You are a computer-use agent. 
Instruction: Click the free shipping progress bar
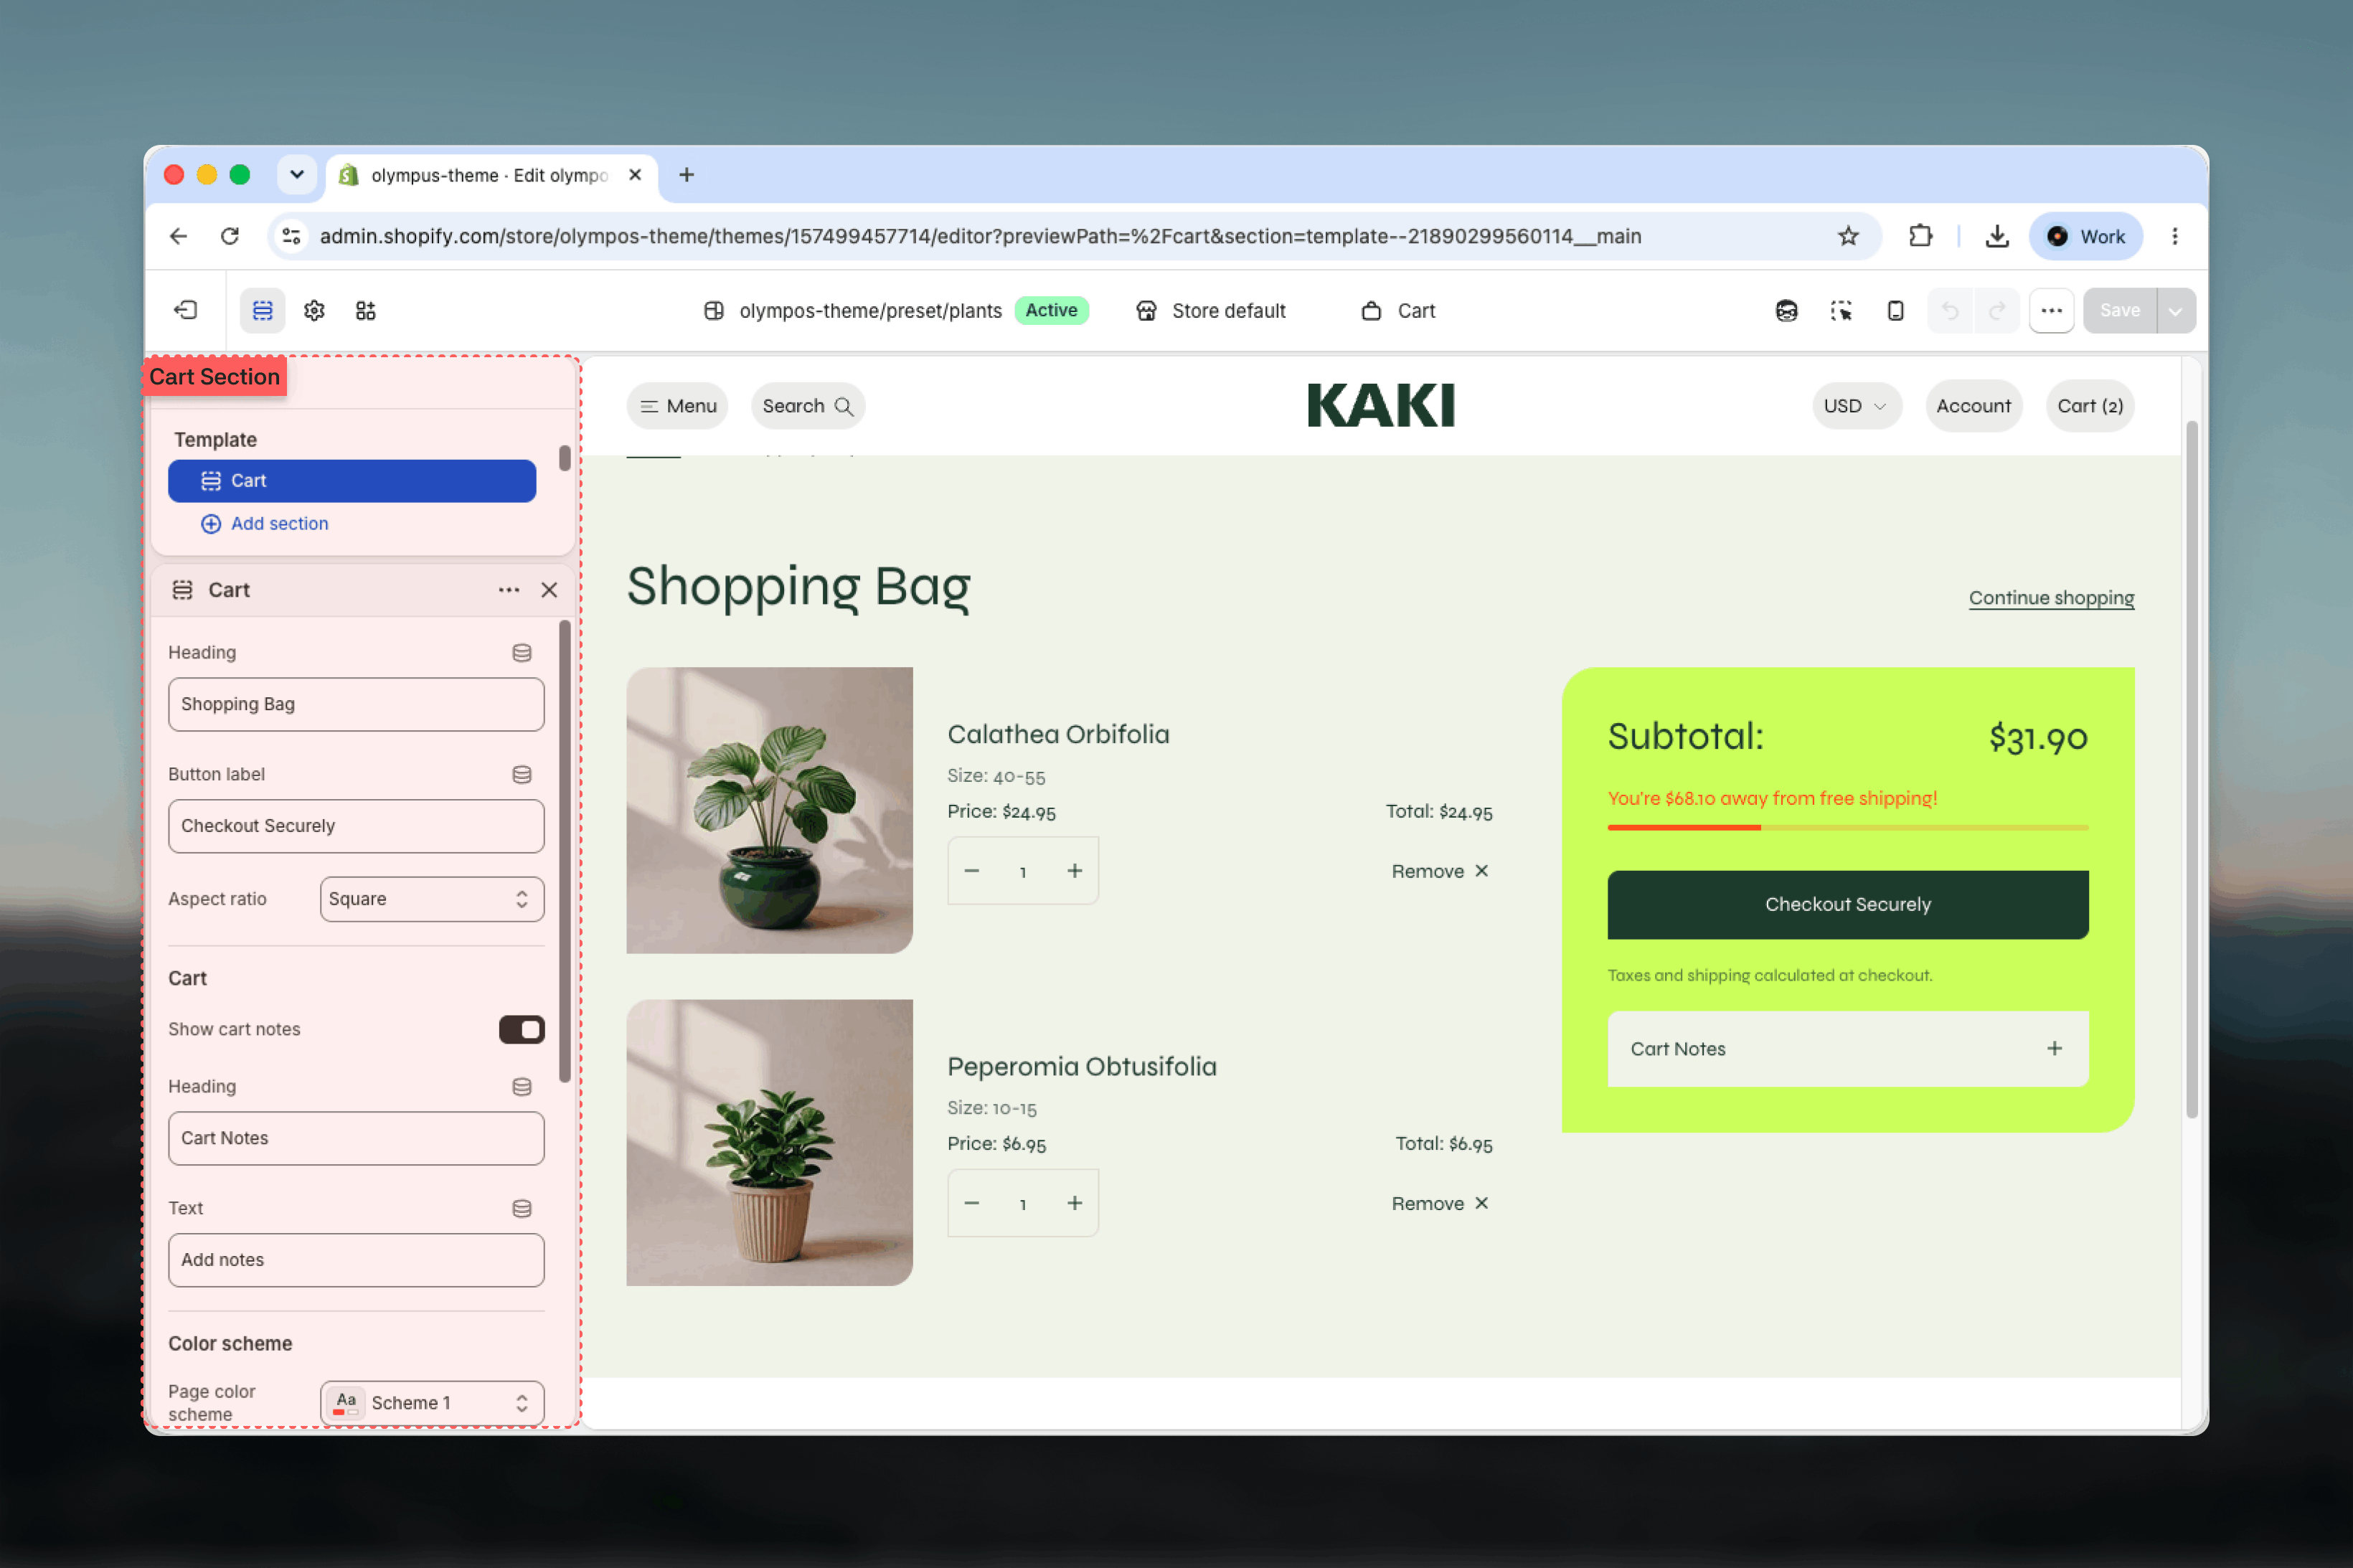click(x=1847, y=827)
